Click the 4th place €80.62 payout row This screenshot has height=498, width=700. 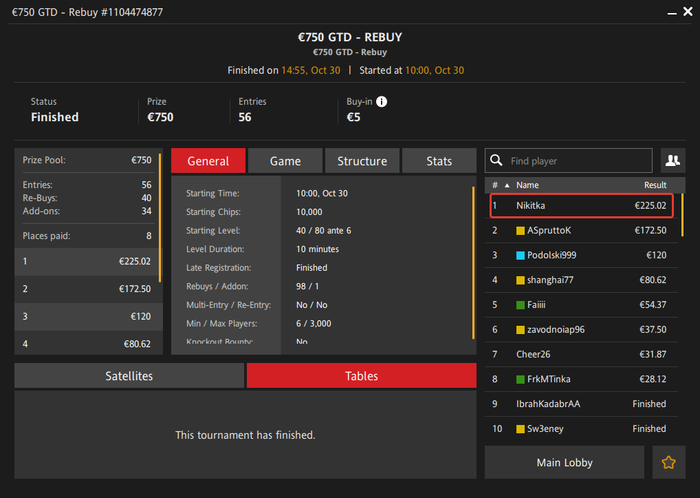point(87,344)
